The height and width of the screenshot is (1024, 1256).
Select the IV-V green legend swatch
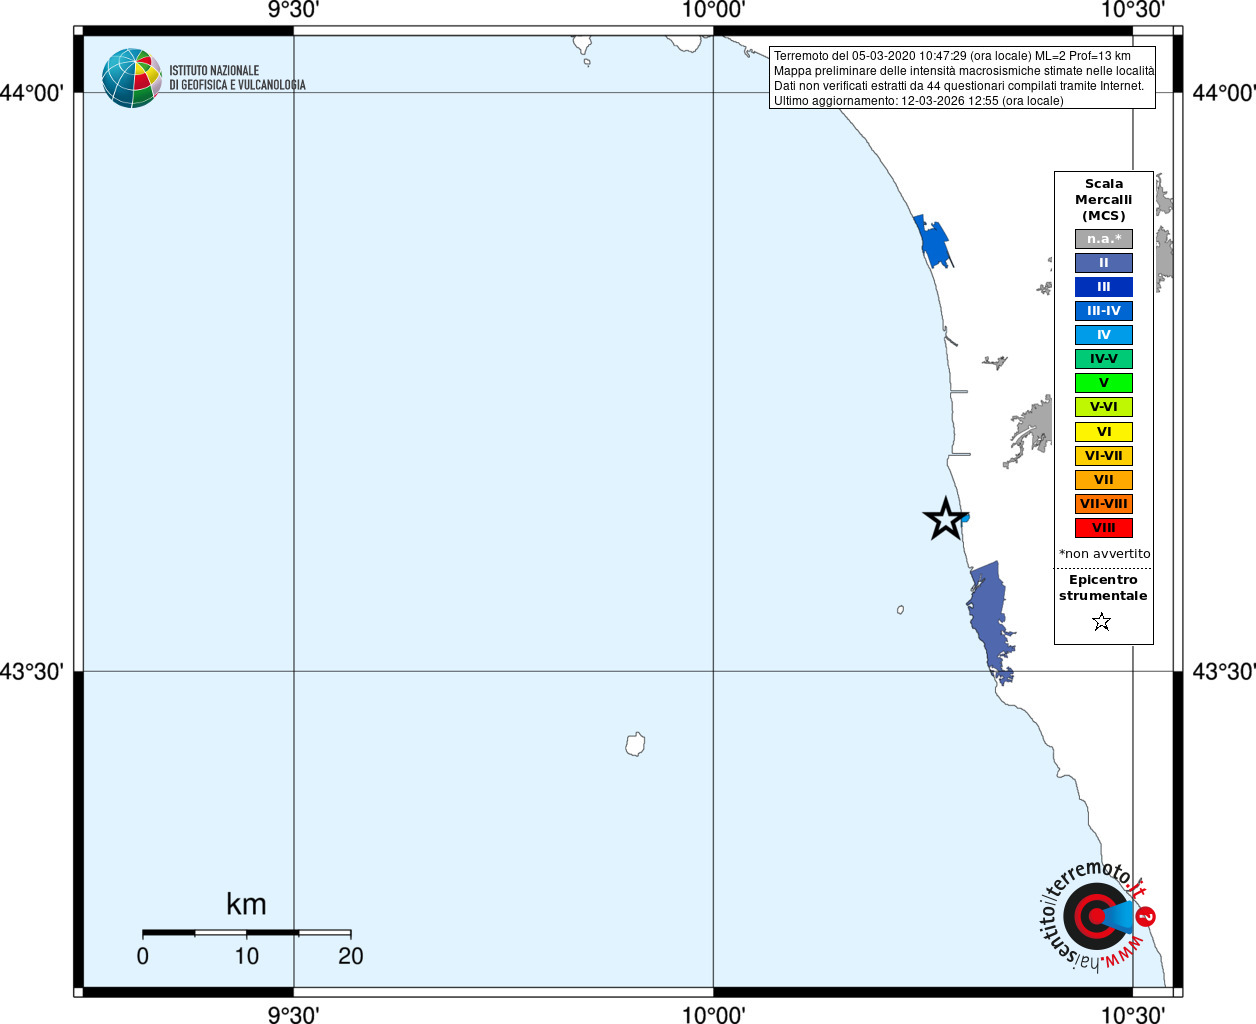click(x=1104, y=359)
